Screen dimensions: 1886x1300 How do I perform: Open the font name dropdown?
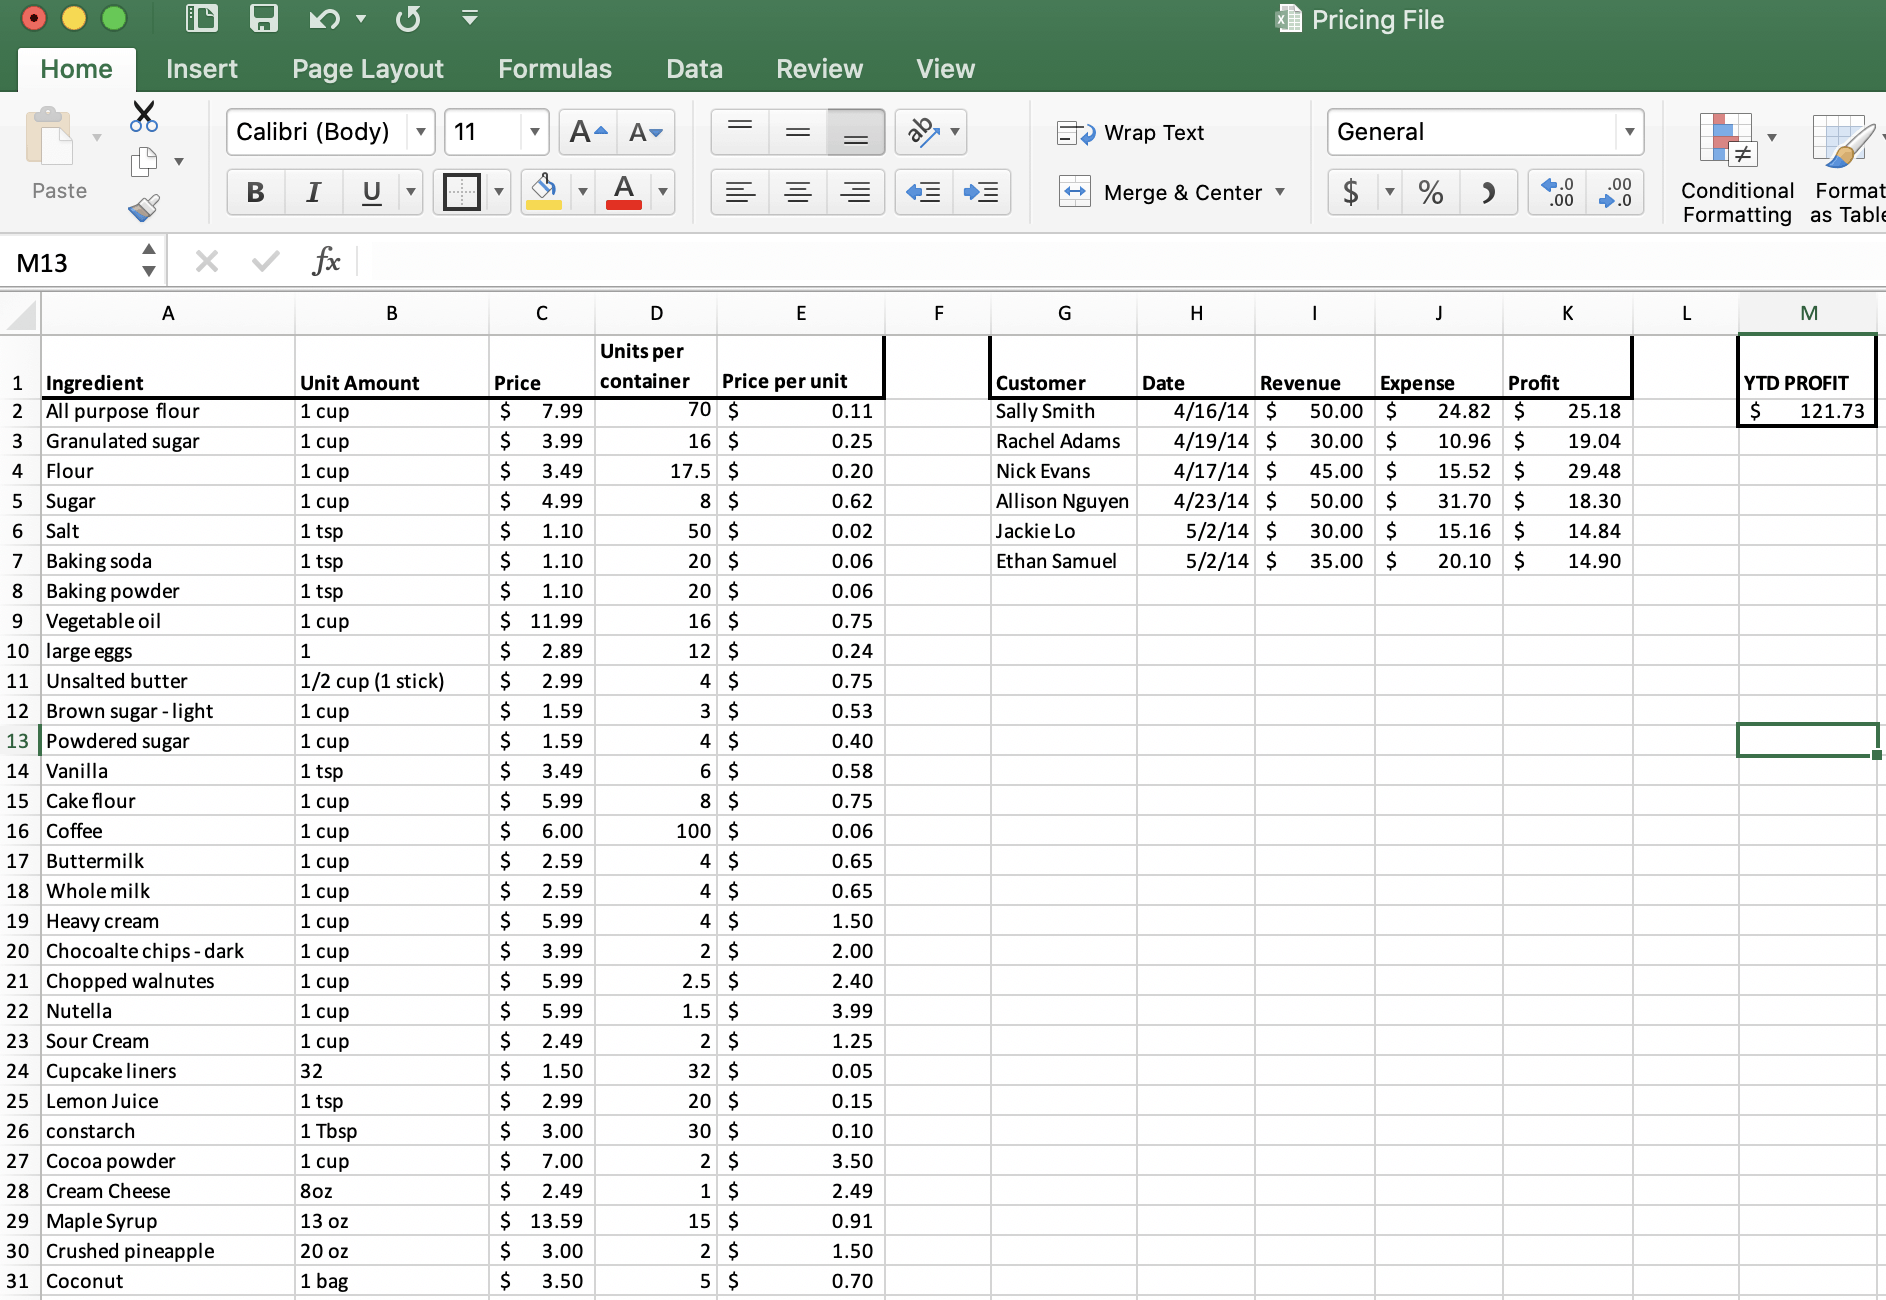[x=420, y=131]
